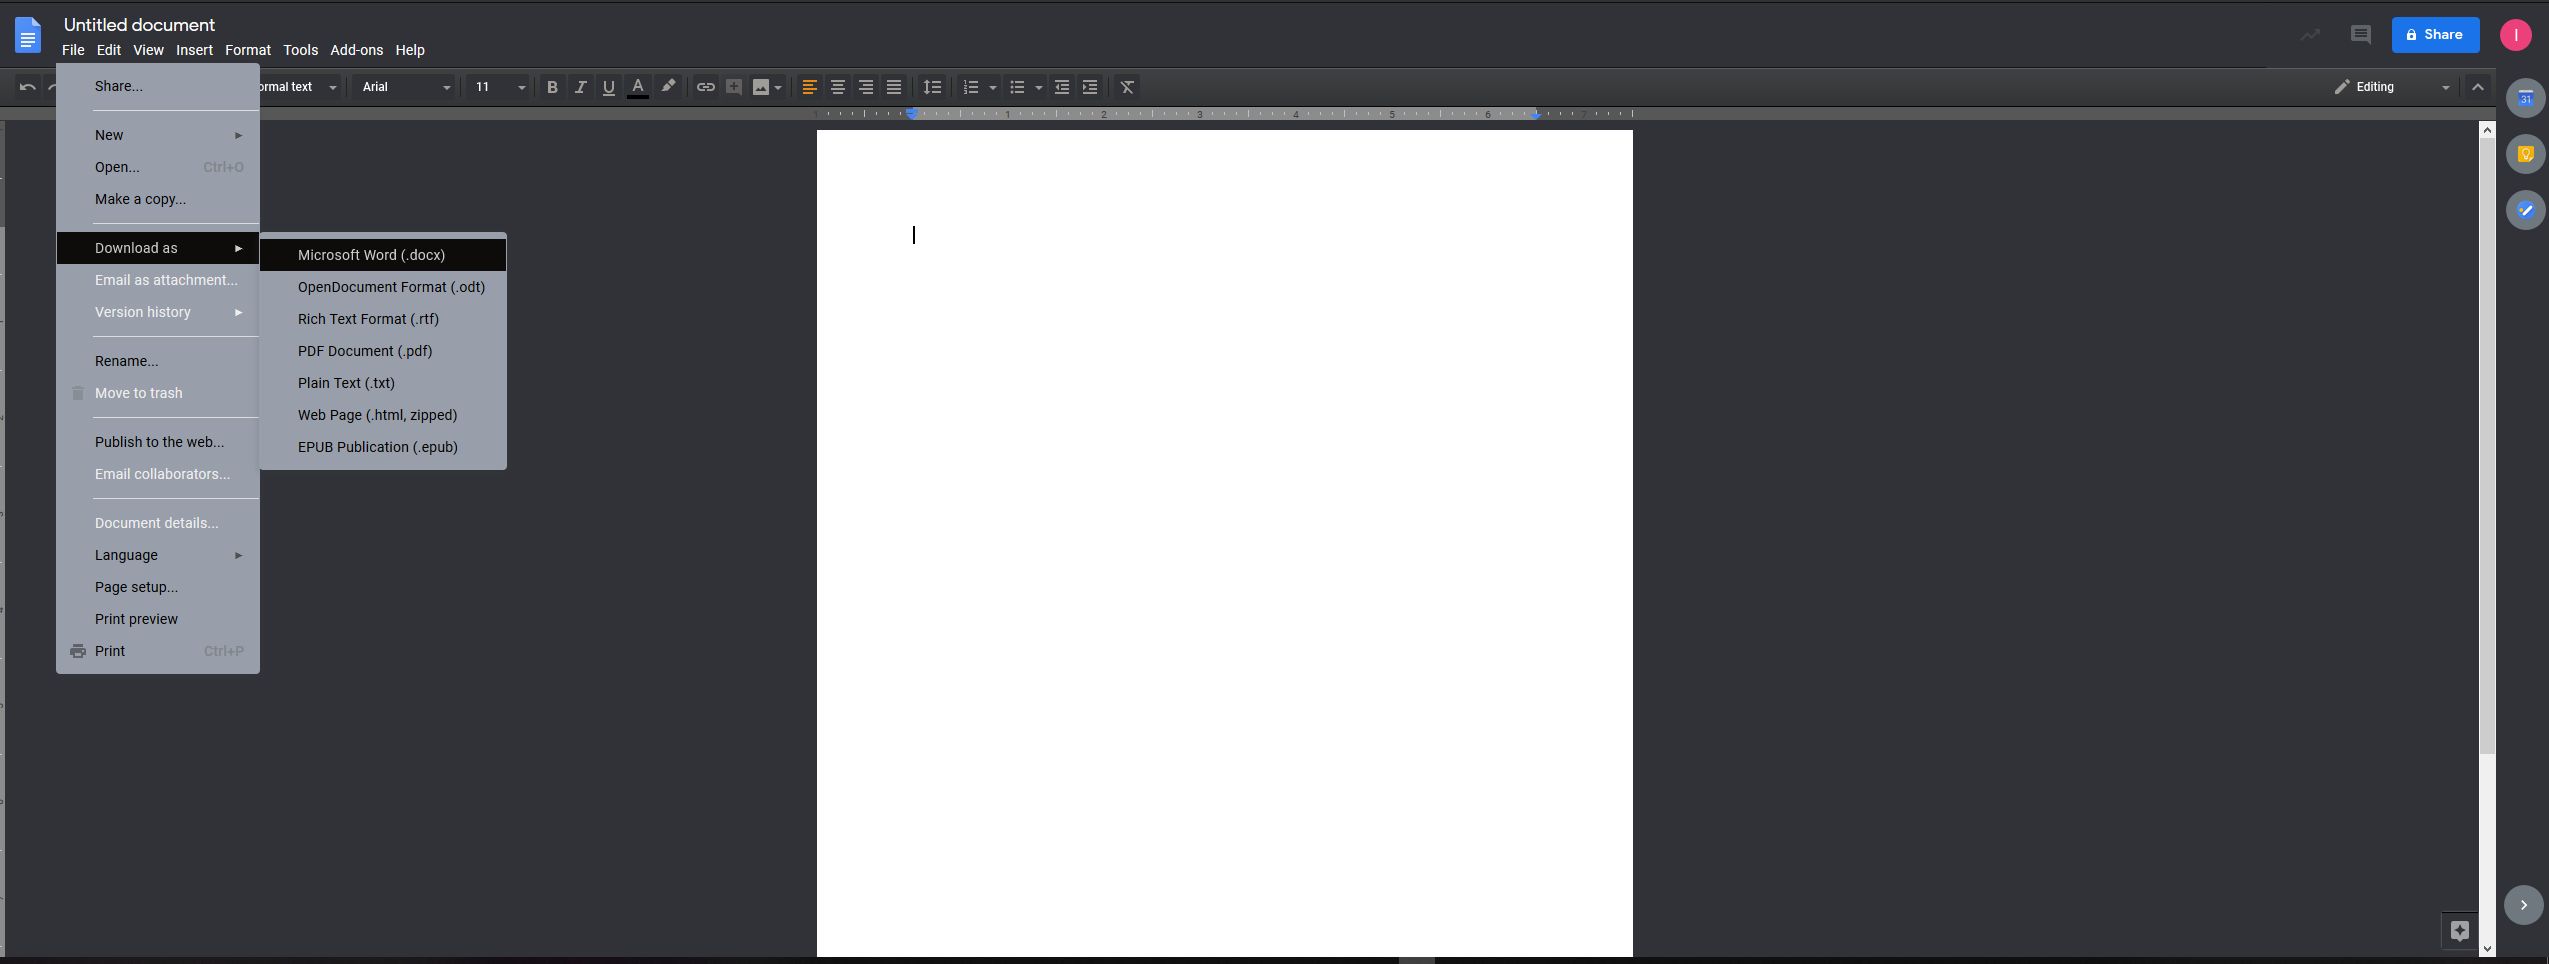
Task: Click the Share button
Action: [x=2437, y=34]
